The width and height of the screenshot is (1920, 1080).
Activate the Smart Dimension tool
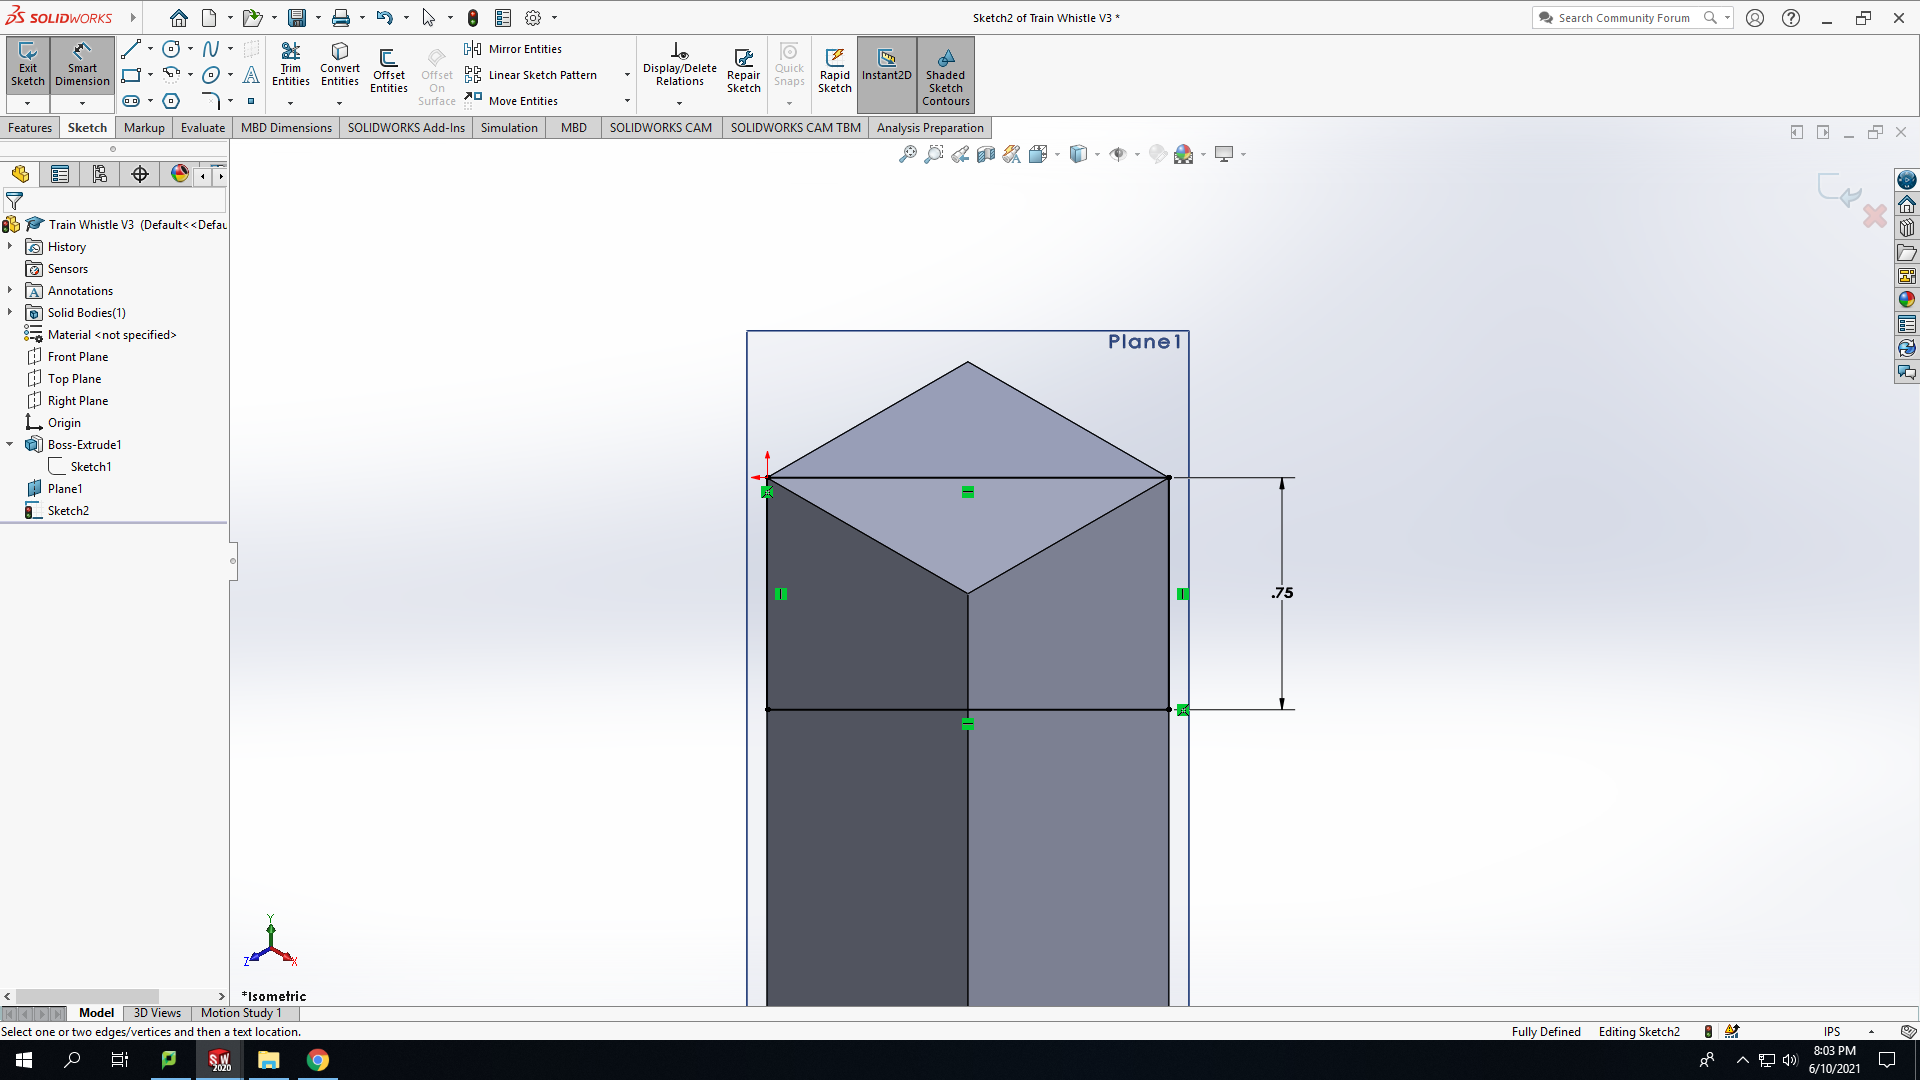[82, 65]
